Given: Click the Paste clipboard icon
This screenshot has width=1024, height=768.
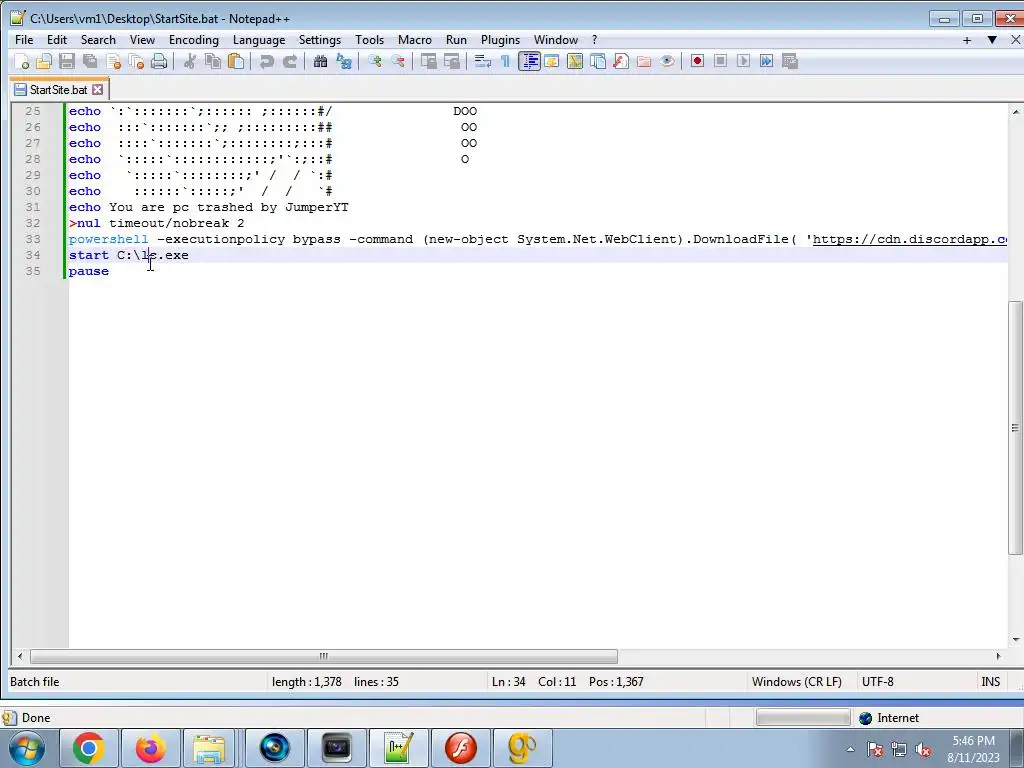Looking at the screenshot, I should [236, 61].
